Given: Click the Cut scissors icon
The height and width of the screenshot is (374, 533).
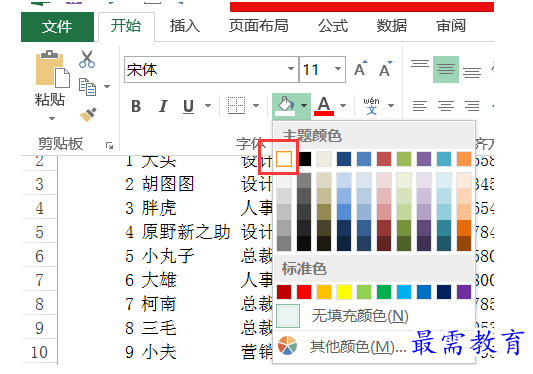Looking at the screenshot, I should [87, 59].
